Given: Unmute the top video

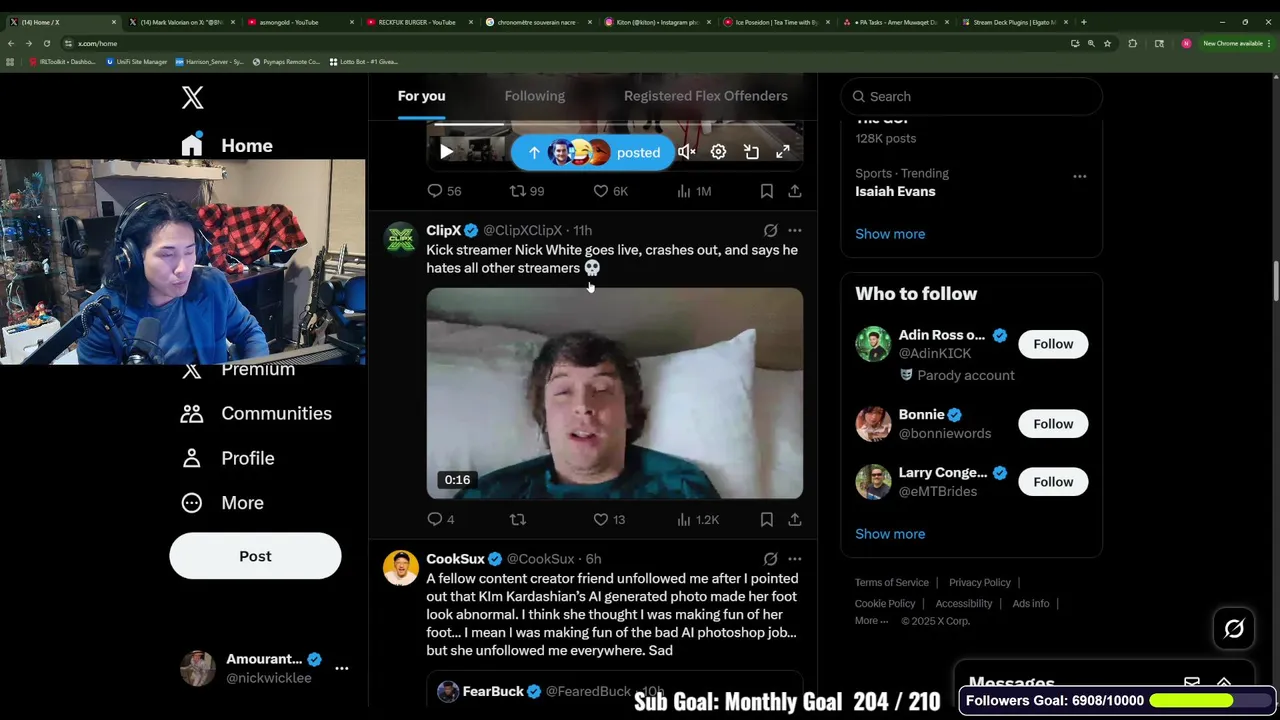Looking at the screenshot, I should 686,152.
